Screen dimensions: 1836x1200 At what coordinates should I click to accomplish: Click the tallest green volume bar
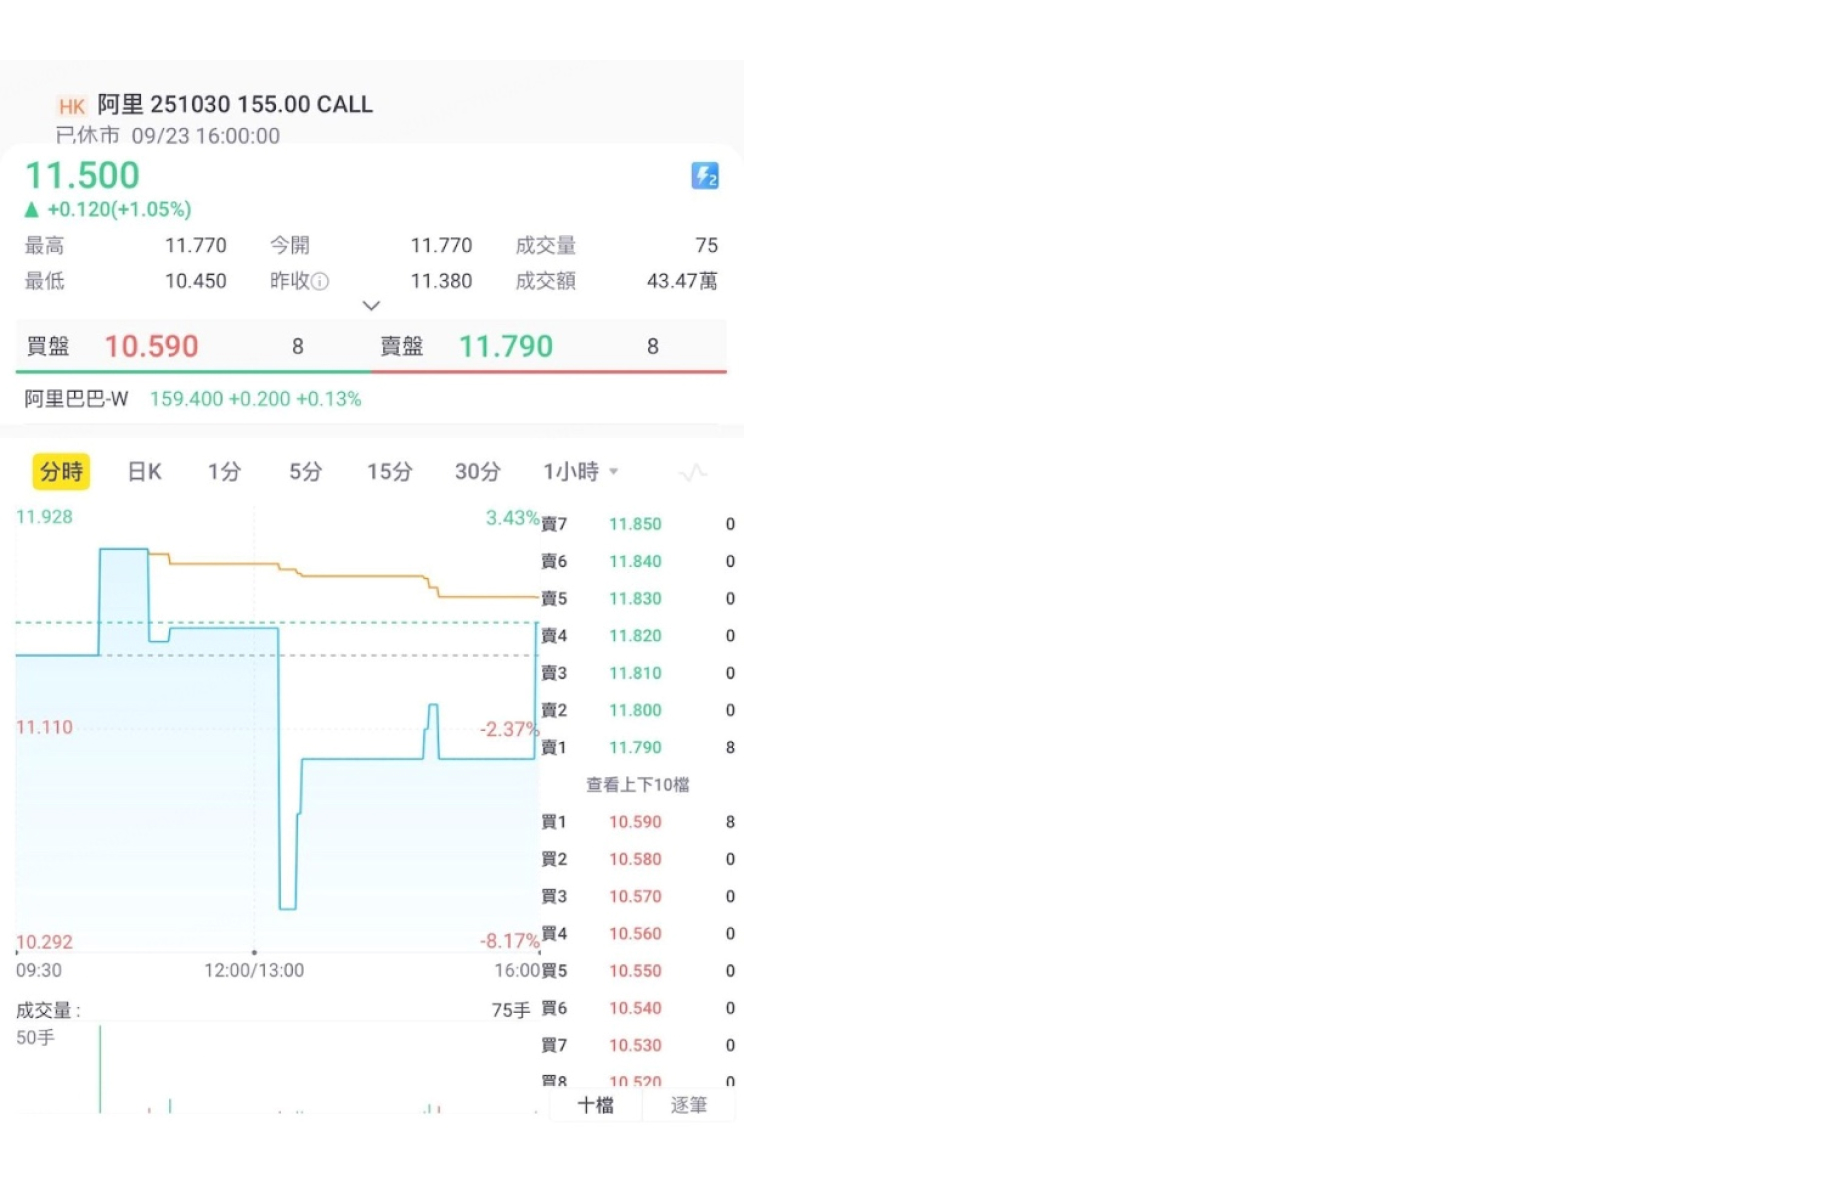tap(100, 1069)
